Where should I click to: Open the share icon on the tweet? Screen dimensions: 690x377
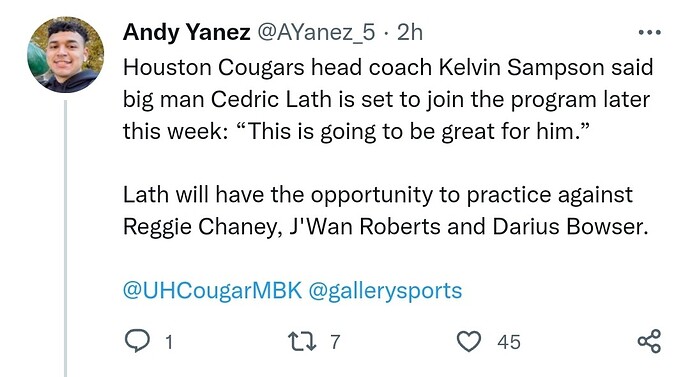click(650, 341)
